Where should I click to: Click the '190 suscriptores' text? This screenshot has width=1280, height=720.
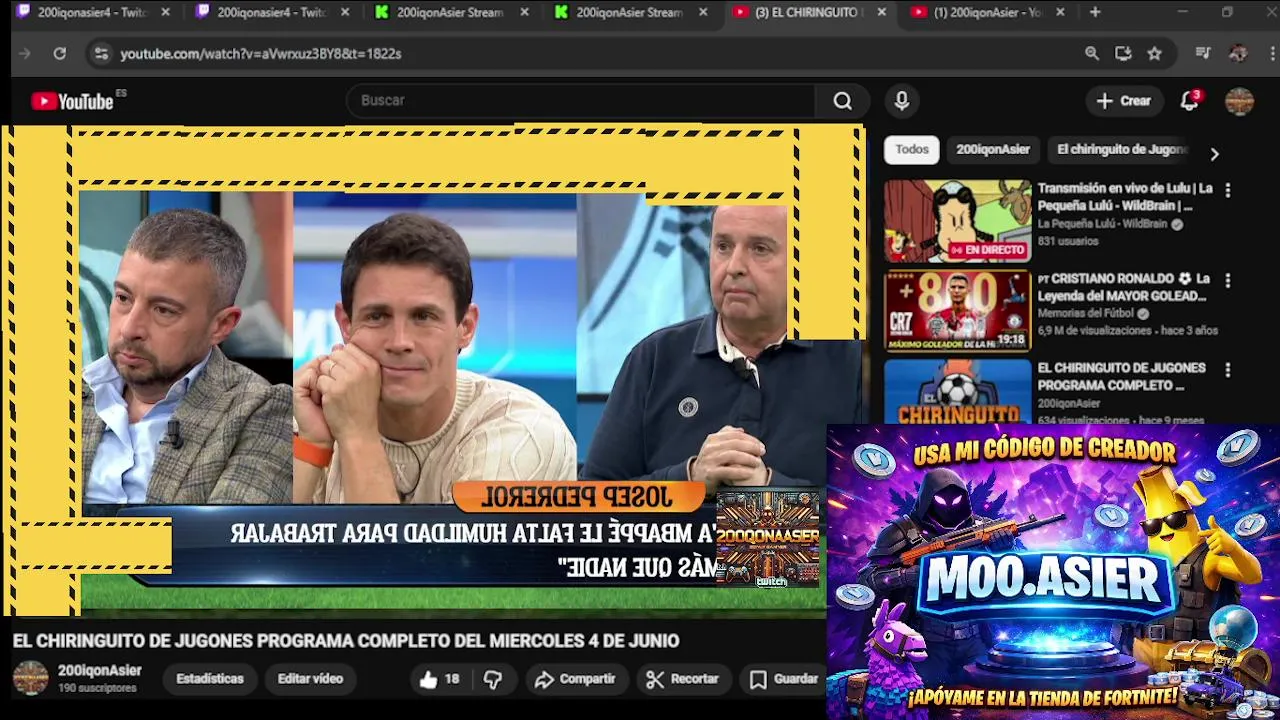[x=97, y=689]
